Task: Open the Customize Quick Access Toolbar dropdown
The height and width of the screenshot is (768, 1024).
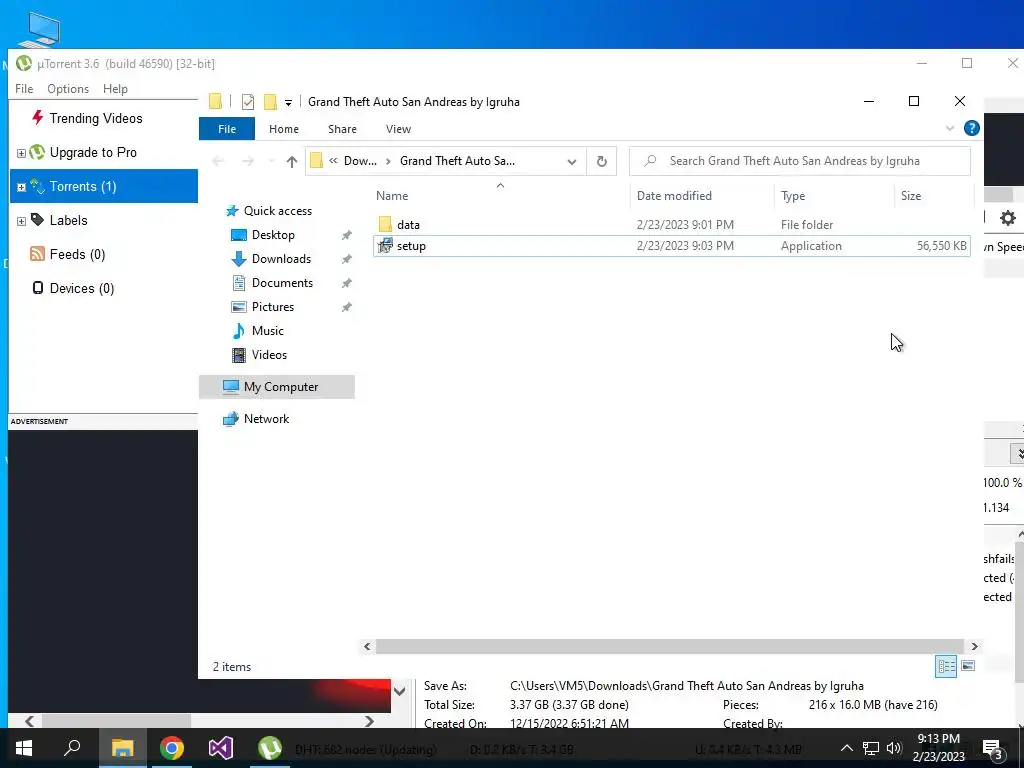Action: (x=288, y=103)
